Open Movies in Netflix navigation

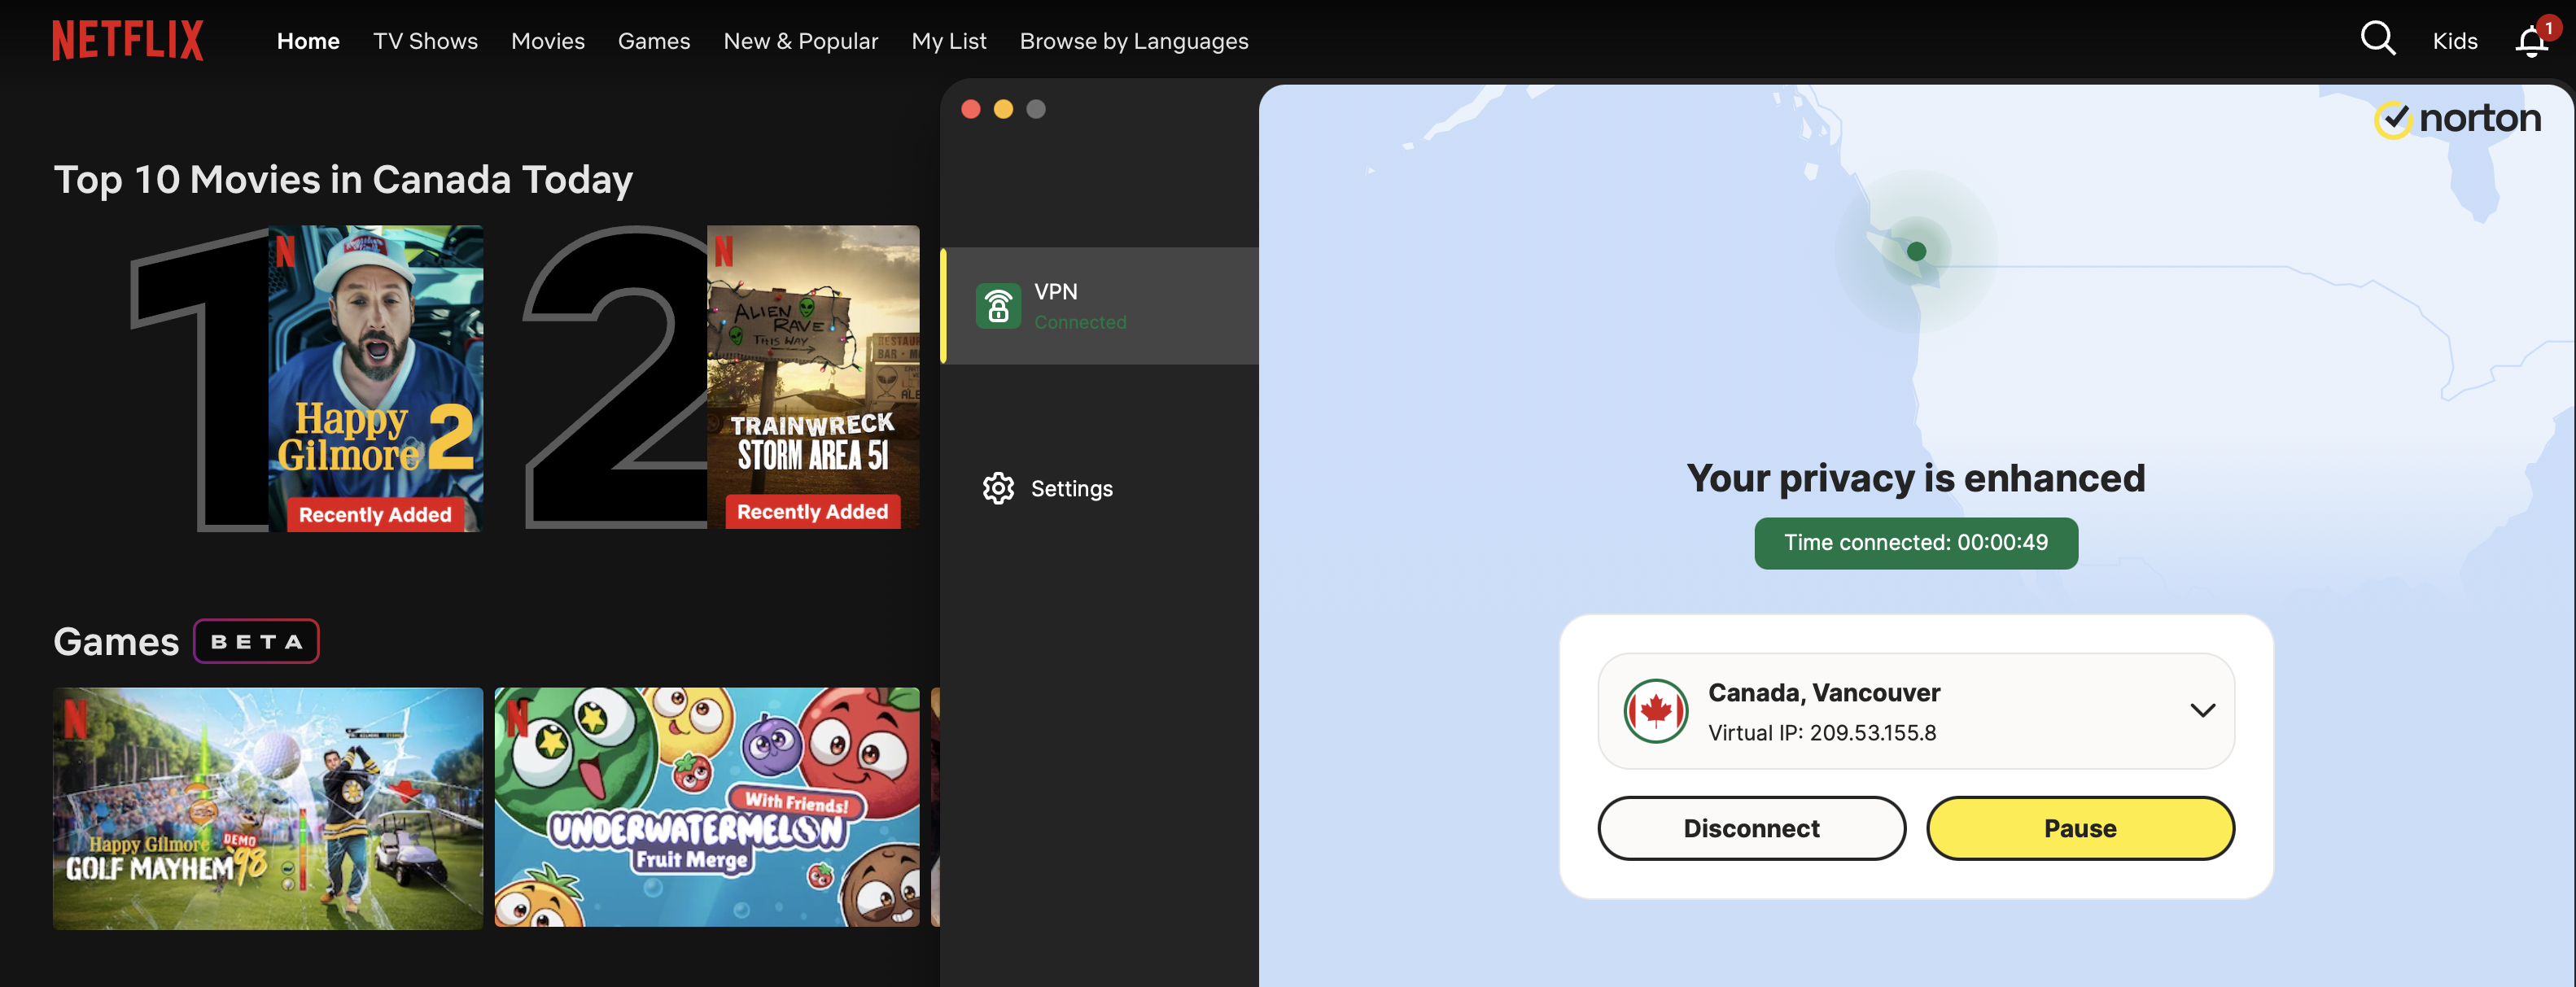coord(547,41)
